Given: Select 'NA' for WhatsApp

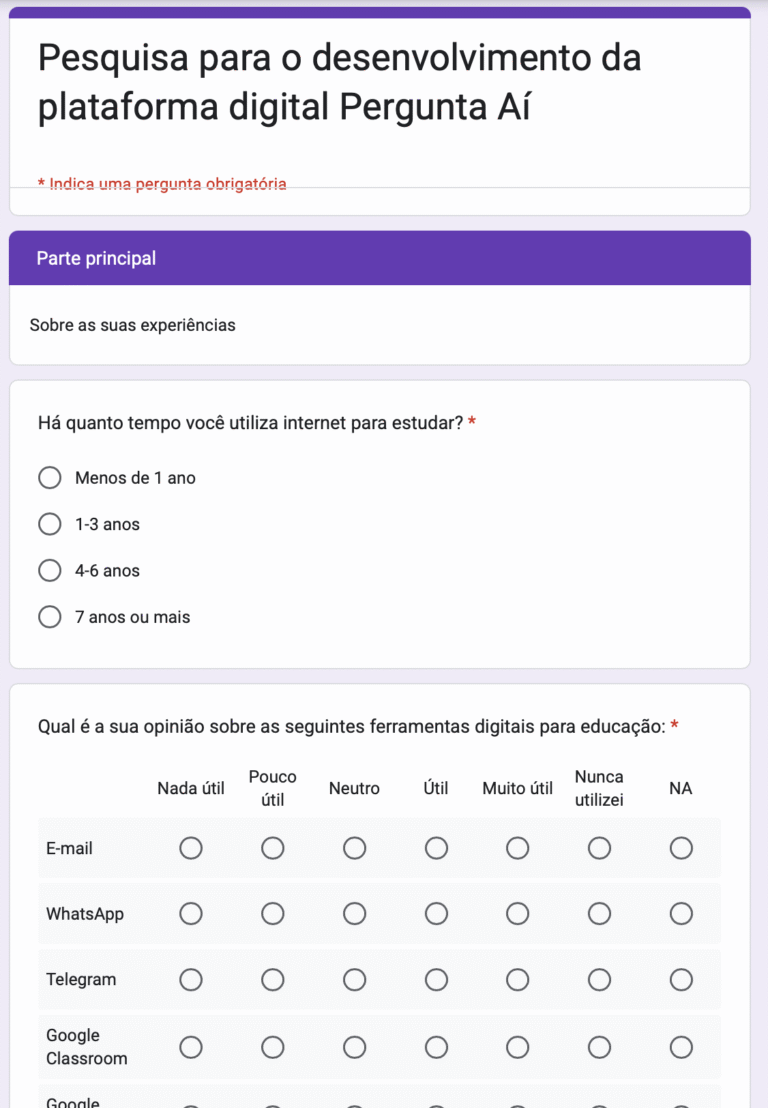Looking at the screenshot, I should [x=681, y=914].
